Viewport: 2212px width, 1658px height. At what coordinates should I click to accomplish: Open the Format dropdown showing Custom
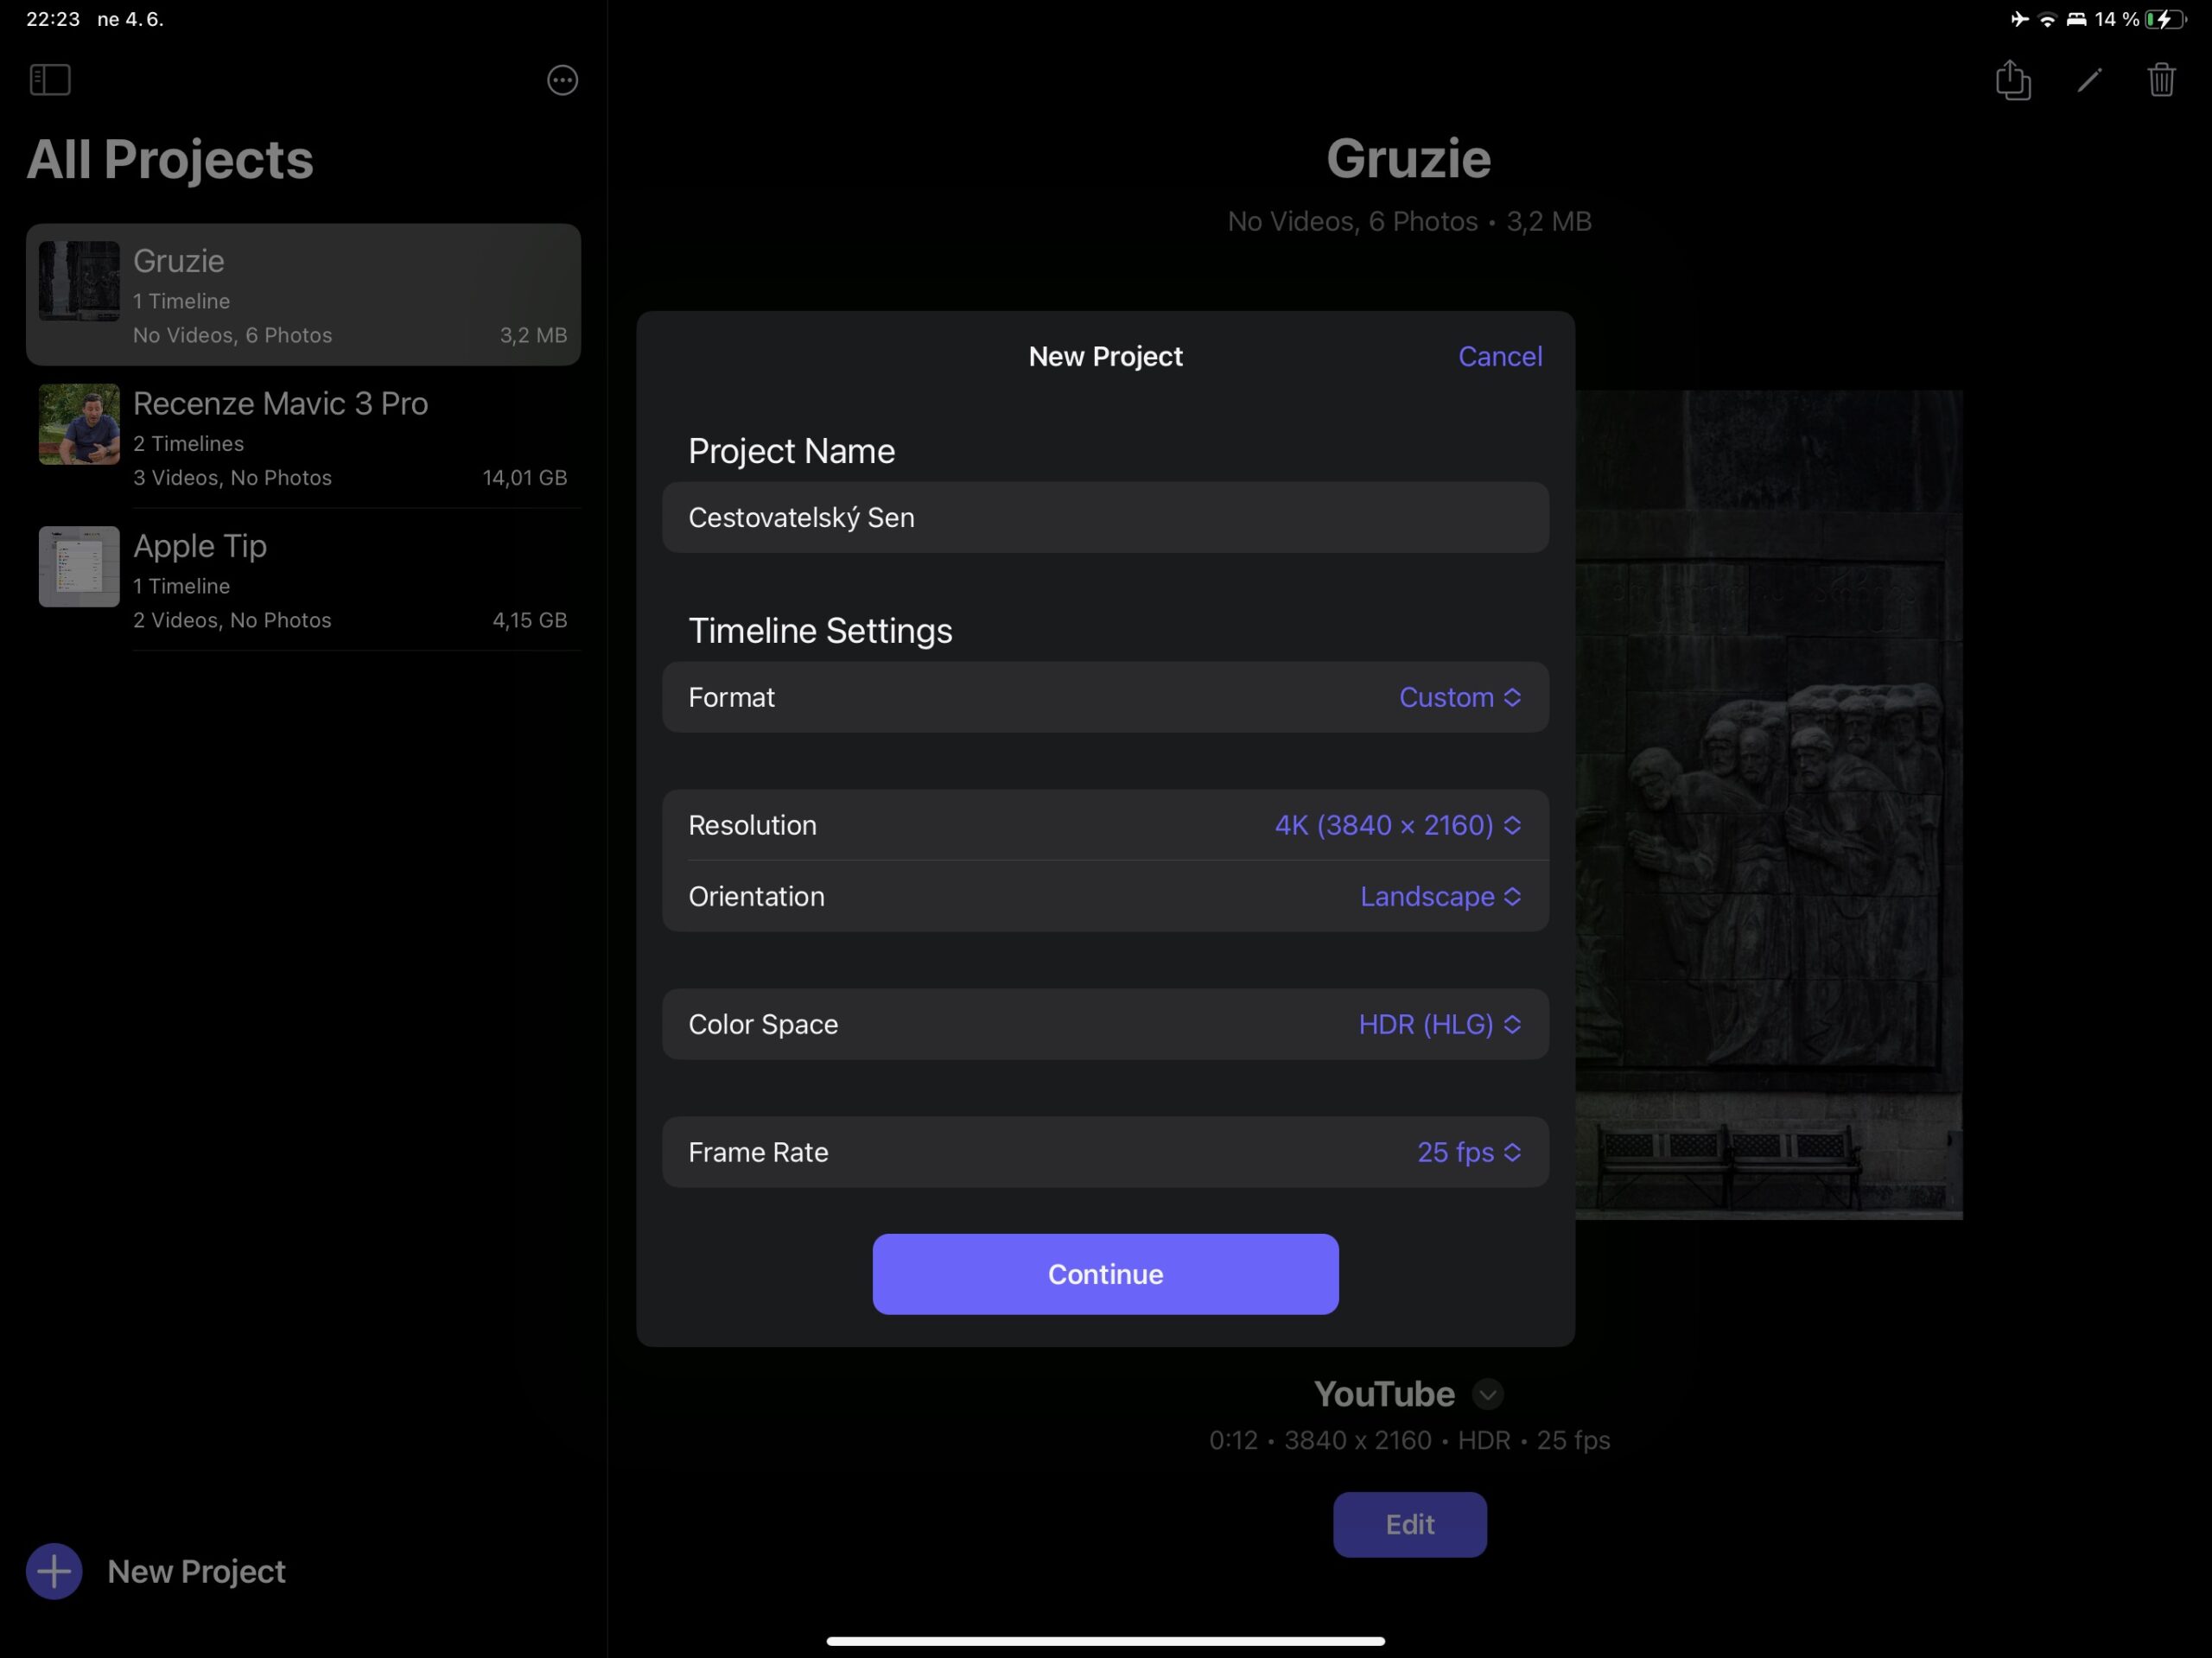pos(1459,697)
